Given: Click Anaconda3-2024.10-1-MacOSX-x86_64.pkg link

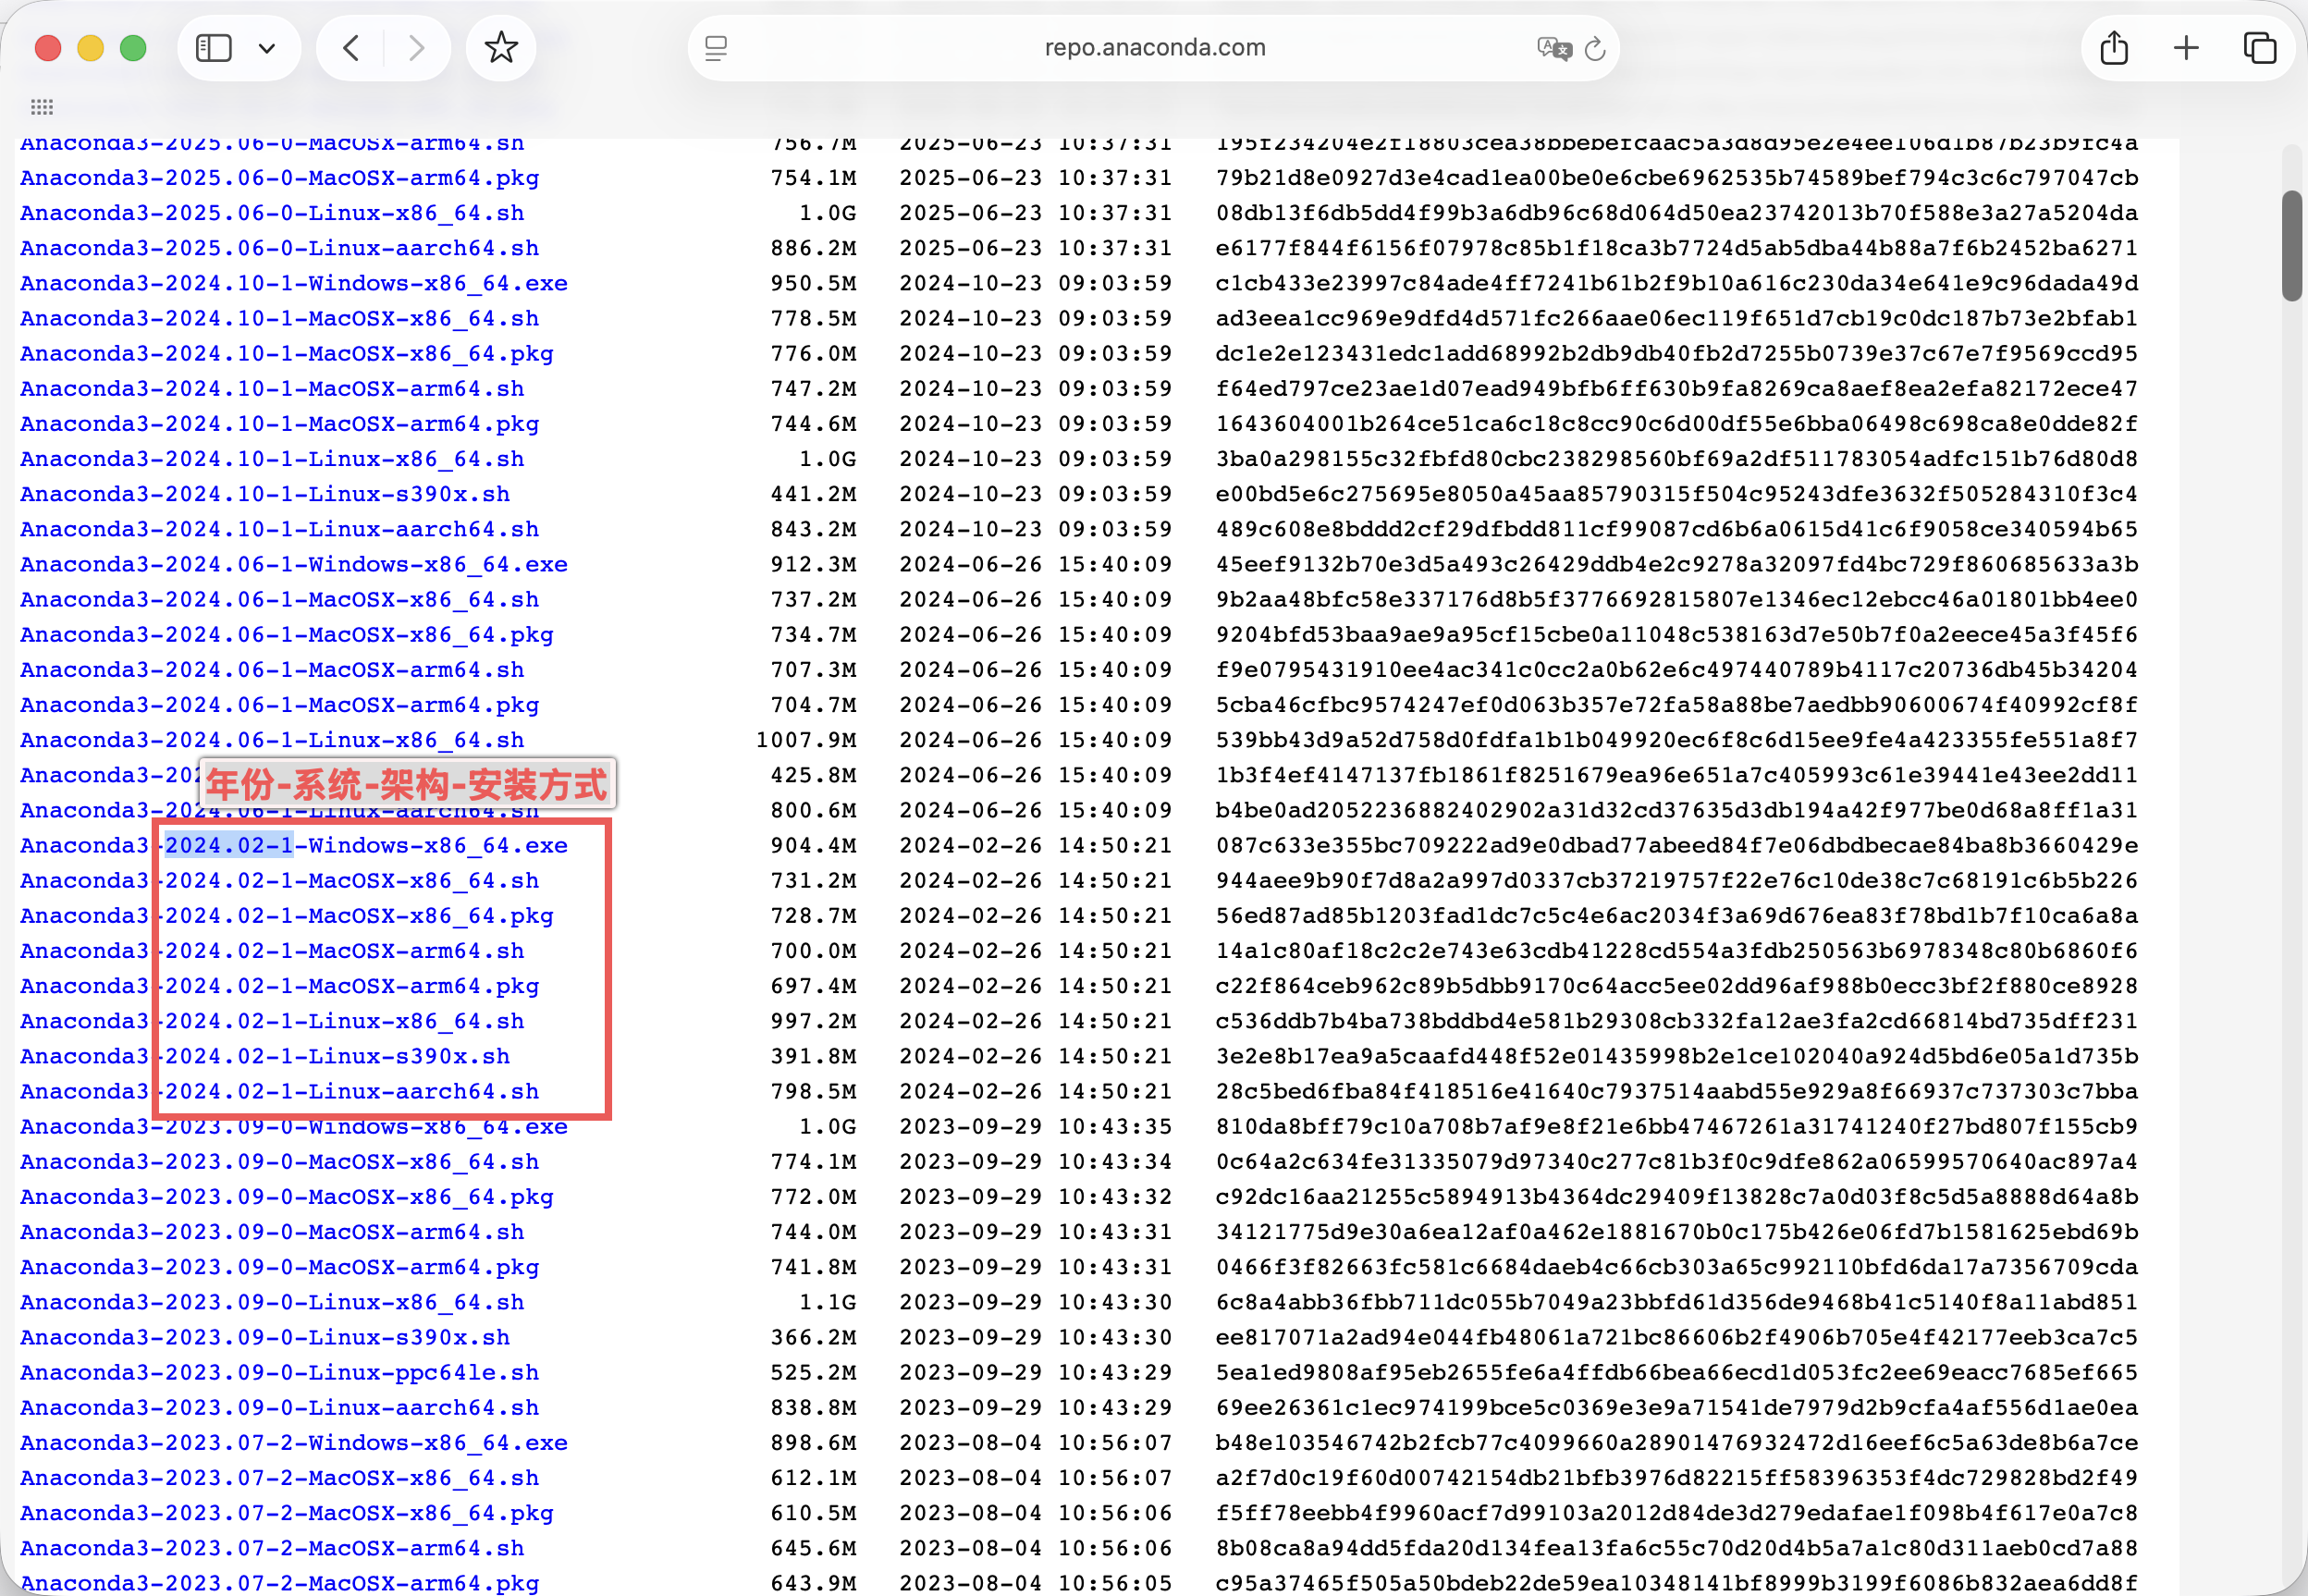Looking at the screenshot, I should [x=287, y=353].
